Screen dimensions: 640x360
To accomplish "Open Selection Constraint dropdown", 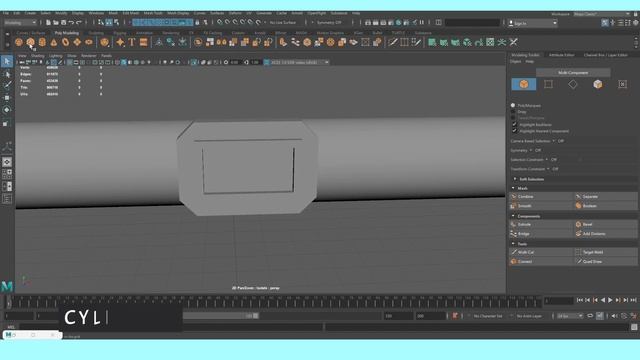I will click(x=547, y=160).
